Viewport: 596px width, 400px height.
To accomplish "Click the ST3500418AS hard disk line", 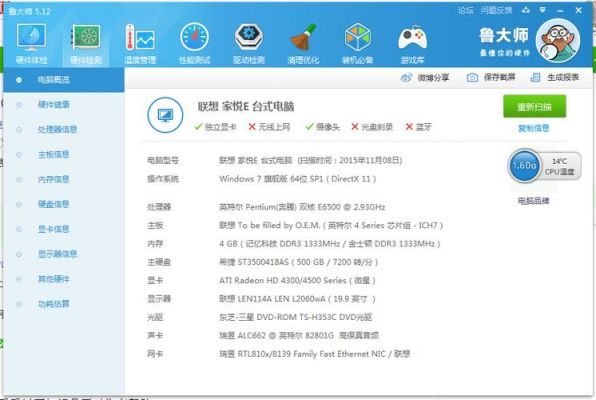I will click(298, 262).
